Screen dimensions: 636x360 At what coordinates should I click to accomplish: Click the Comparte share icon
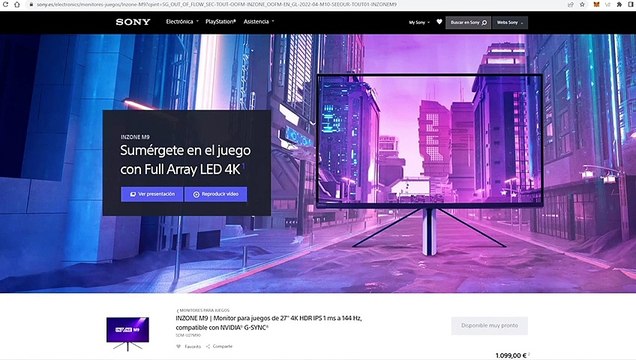(208, 347)
